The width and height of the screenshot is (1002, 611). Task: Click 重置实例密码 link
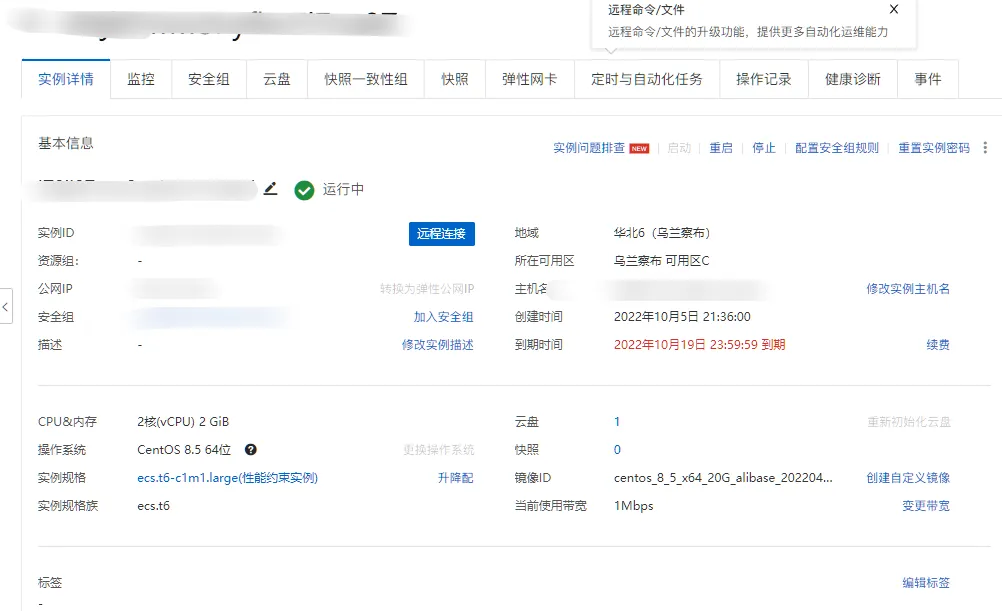point(934,148)
